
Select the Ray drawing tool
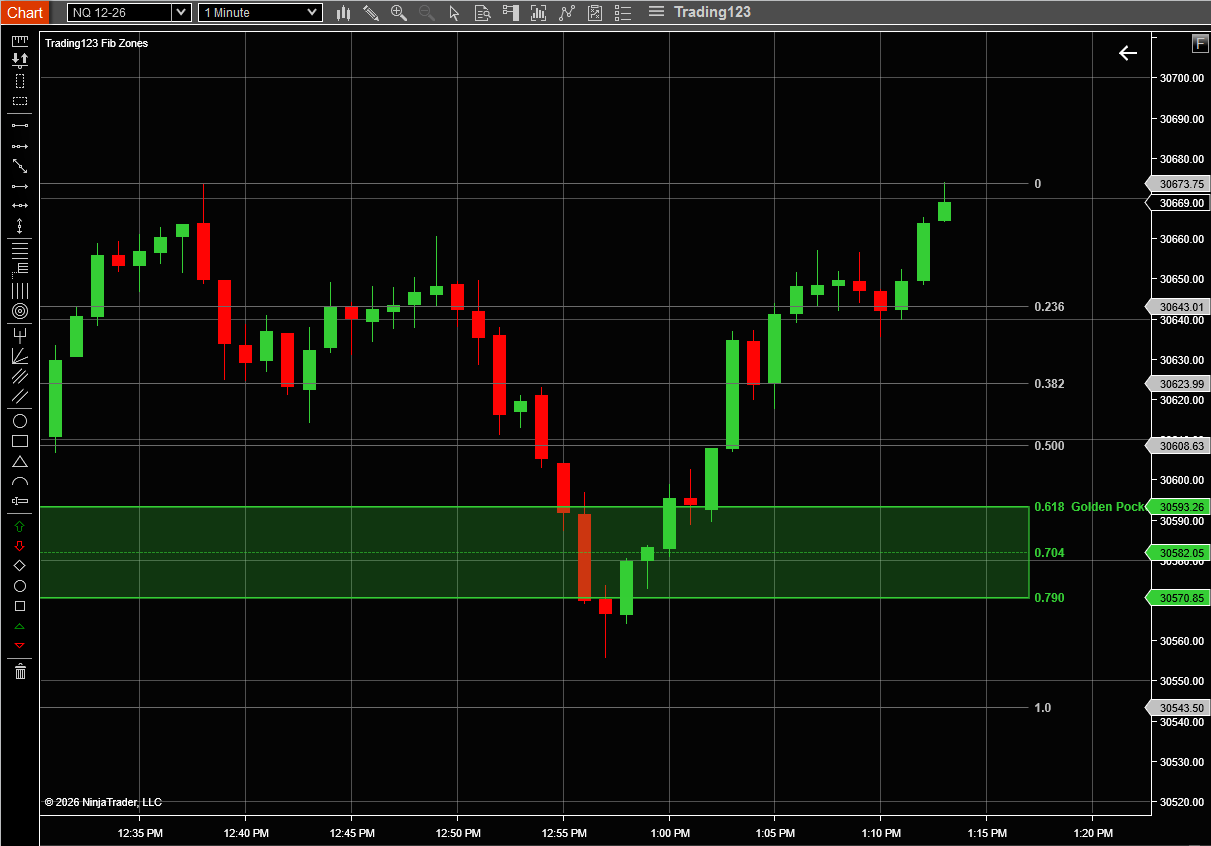click(x=20, y=146)
